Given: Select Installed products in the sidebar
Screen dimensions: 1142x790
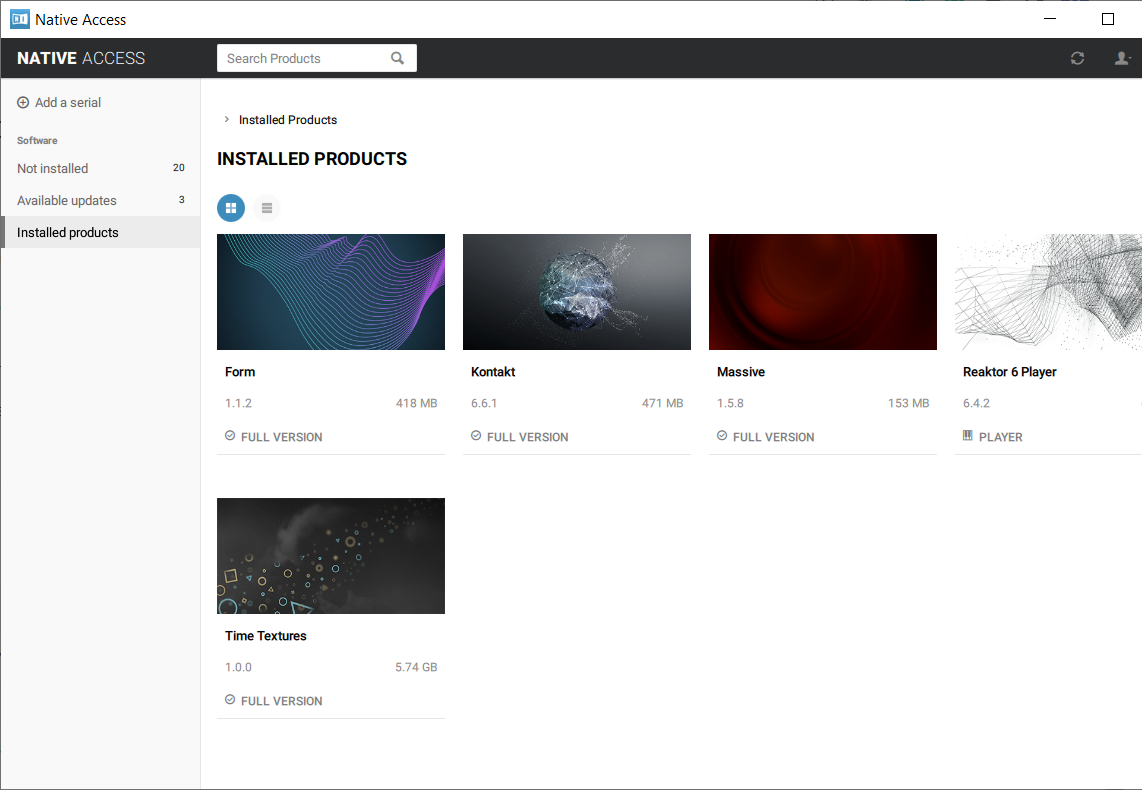Looking at the screenshot, I should 101,232.
